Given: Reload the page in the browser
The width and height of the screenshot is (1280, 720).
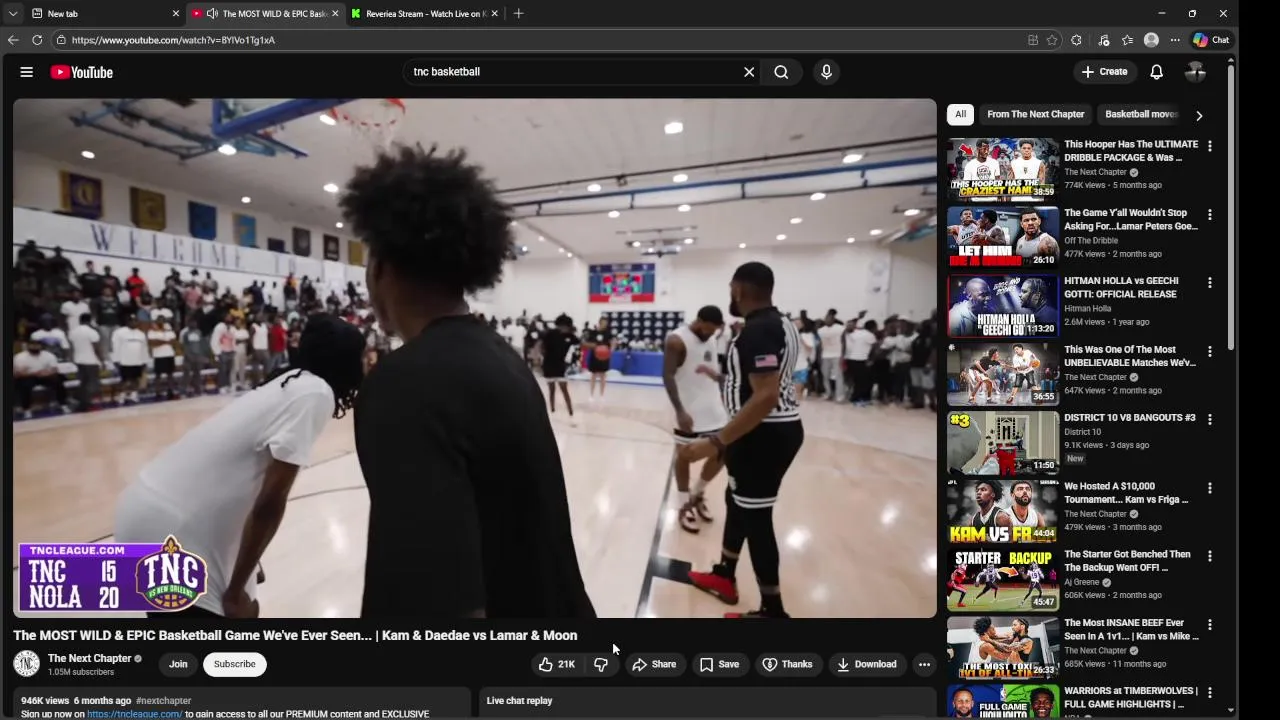Looking at the screenshot, I should coord(37,40).
